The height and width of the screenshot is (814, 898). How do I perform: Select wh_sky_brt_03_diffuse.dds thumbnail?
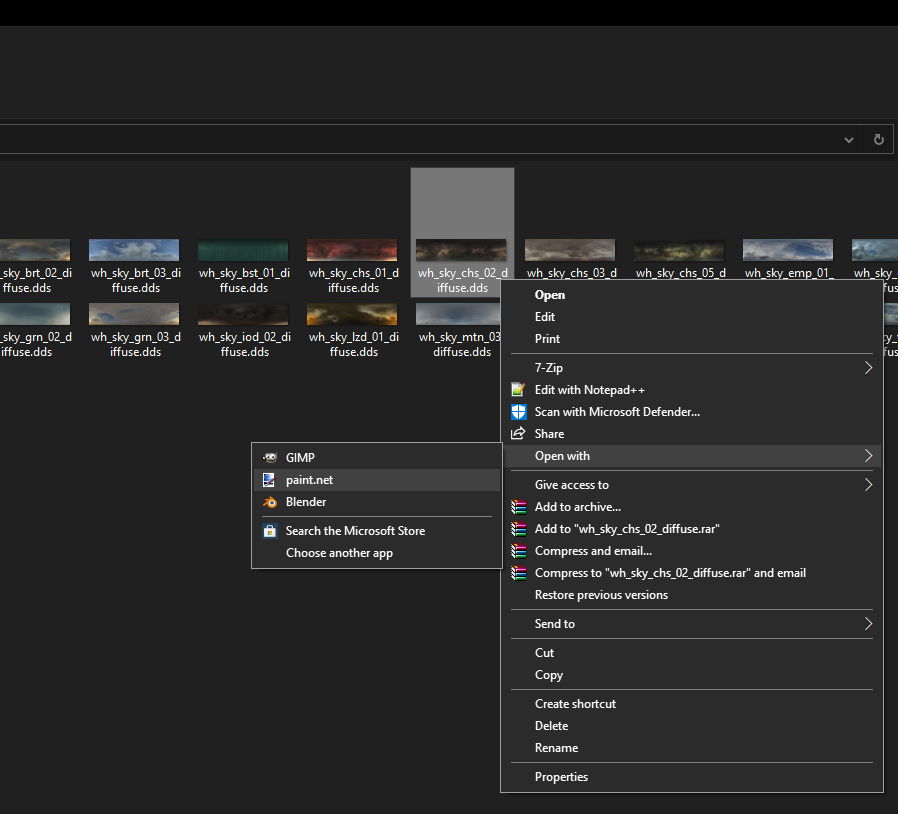click(134, 250)
